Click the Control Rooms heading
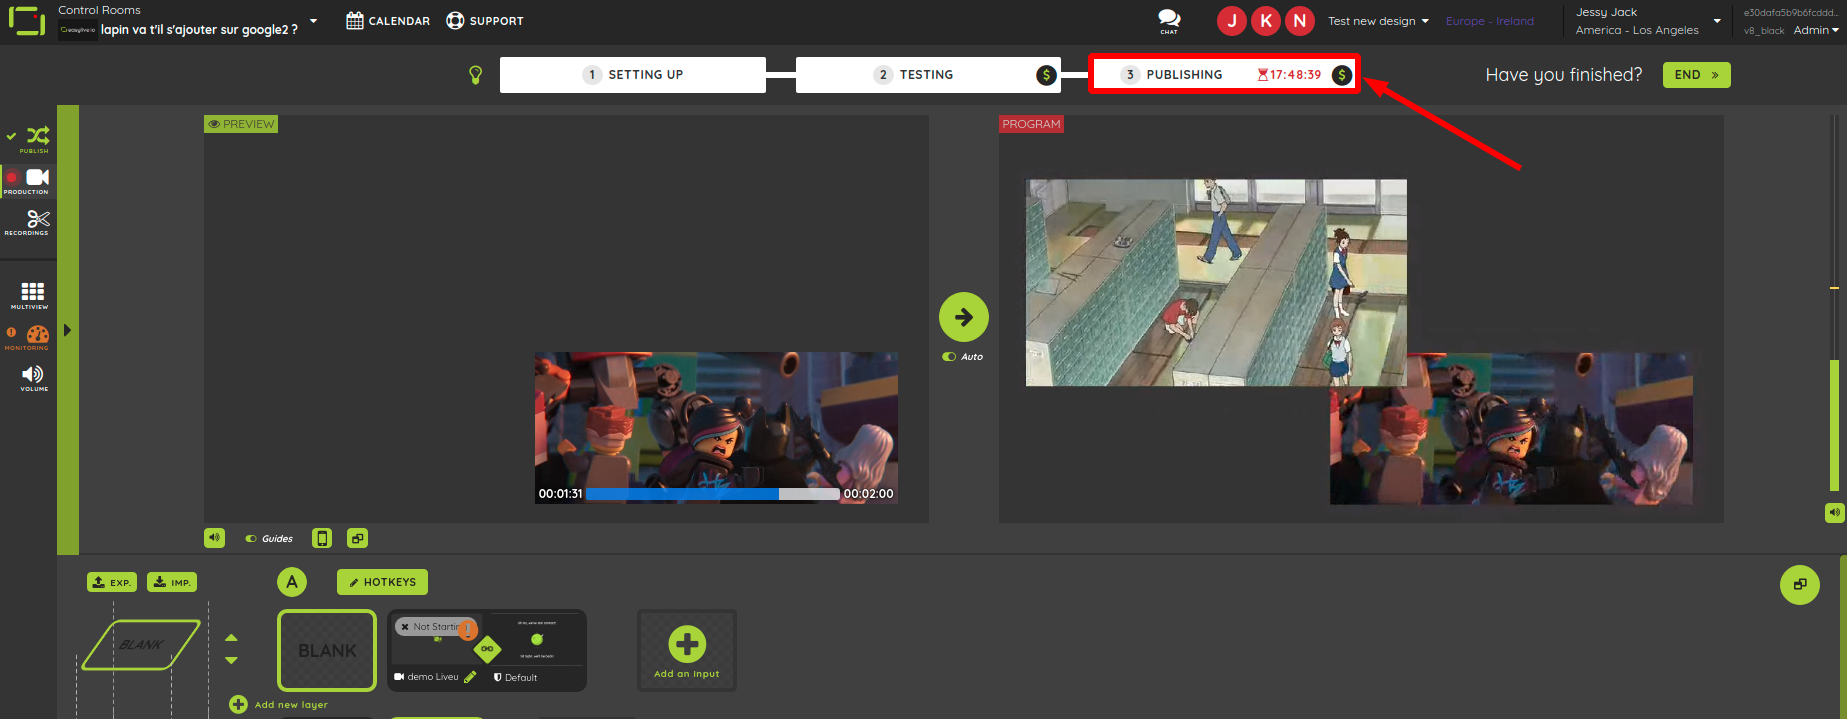This screenshot has width=1847, height=719. [x=99, y=10]
